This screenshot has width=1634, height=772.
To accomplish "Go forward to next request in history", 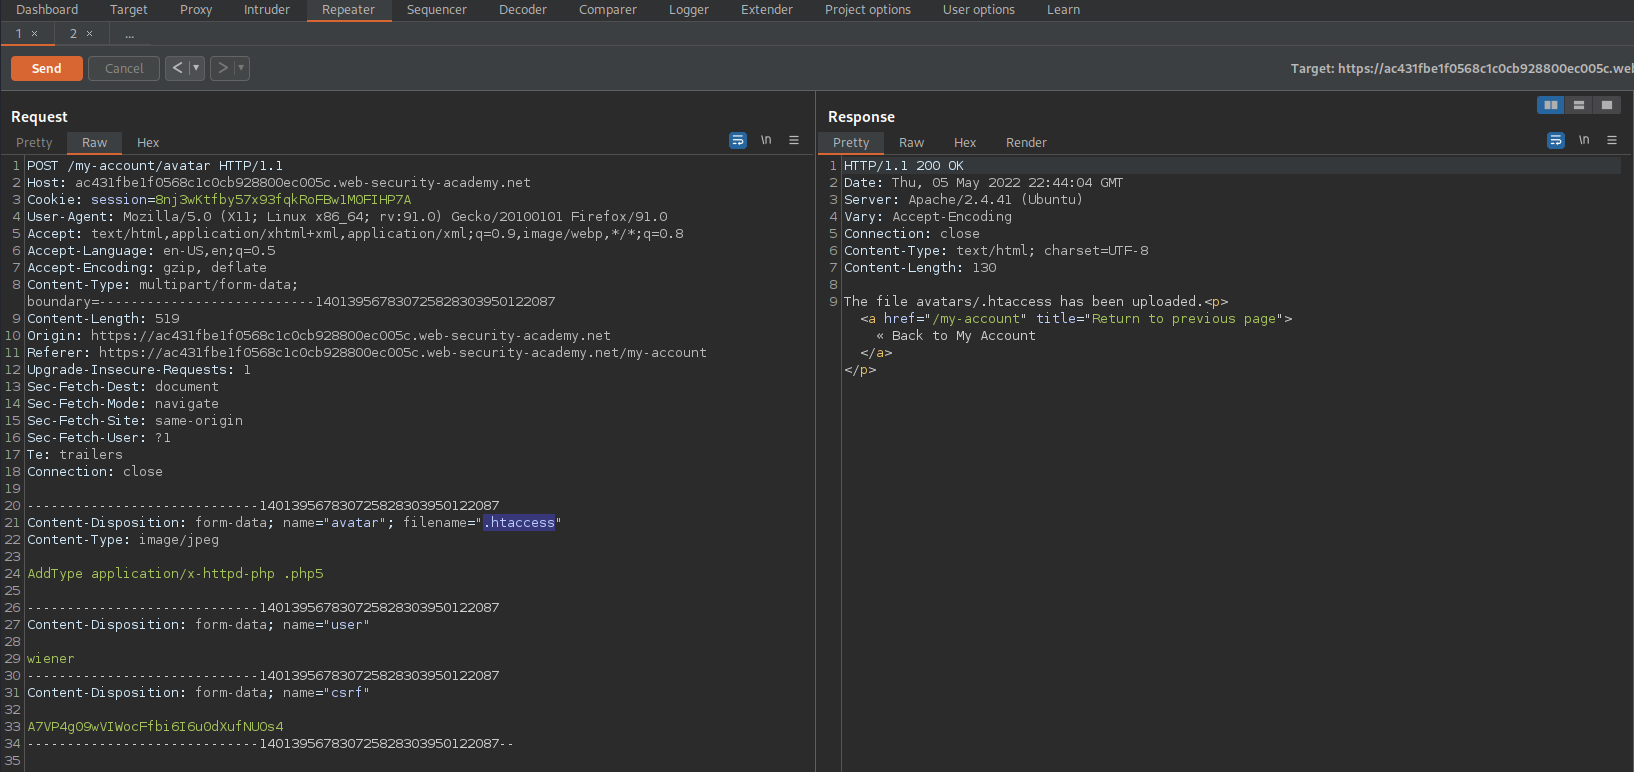I will coord(222,68).
